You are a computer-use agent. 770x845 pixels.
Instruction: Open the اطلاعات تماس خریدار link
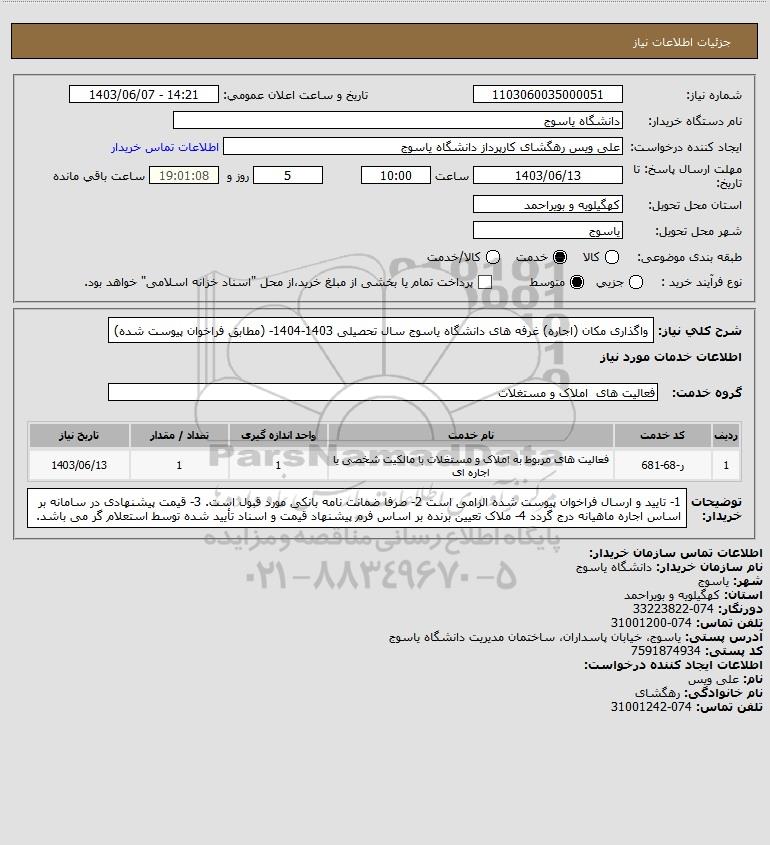[x=165, y=147]
